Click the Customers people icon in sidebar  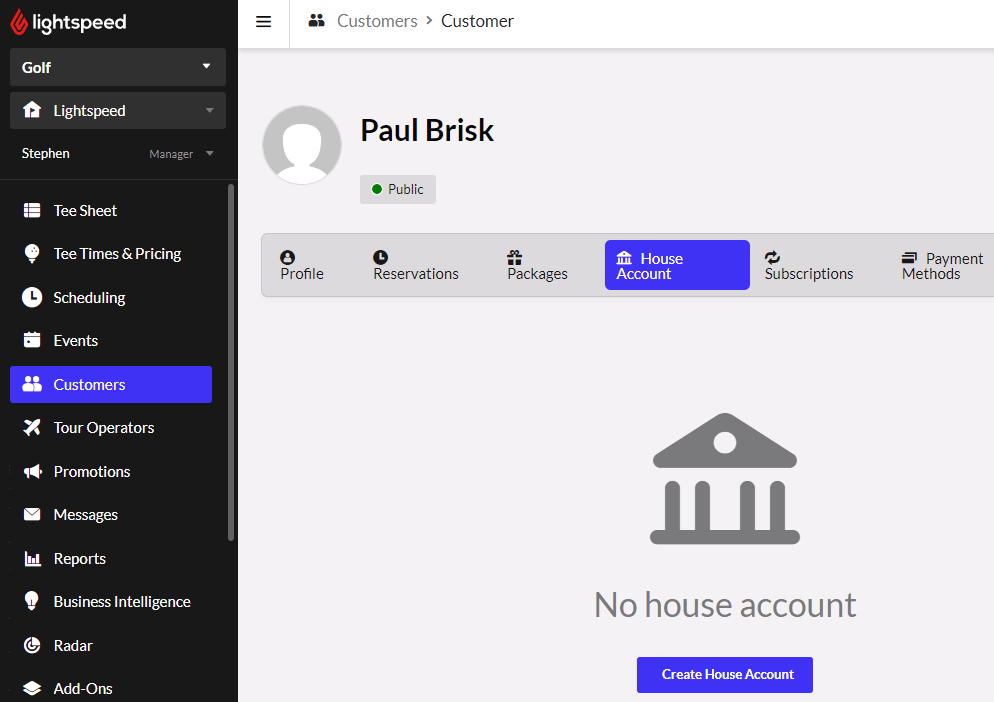(x=32, y=384)
